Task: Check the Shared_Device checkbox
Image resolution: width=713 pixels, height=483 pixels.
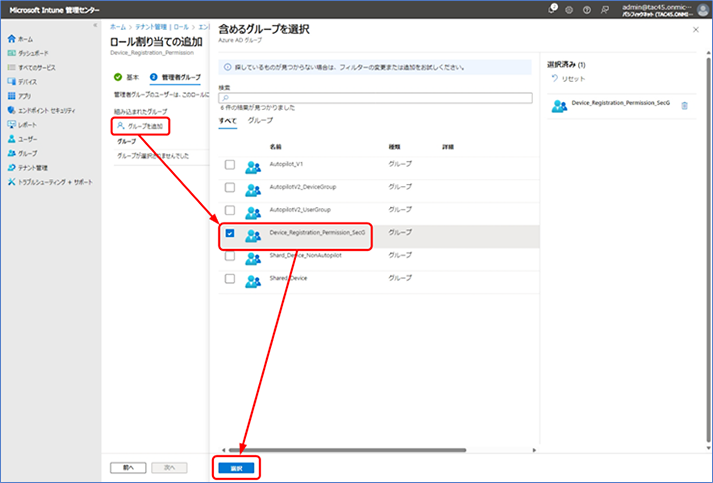Action: pos(230,279)
